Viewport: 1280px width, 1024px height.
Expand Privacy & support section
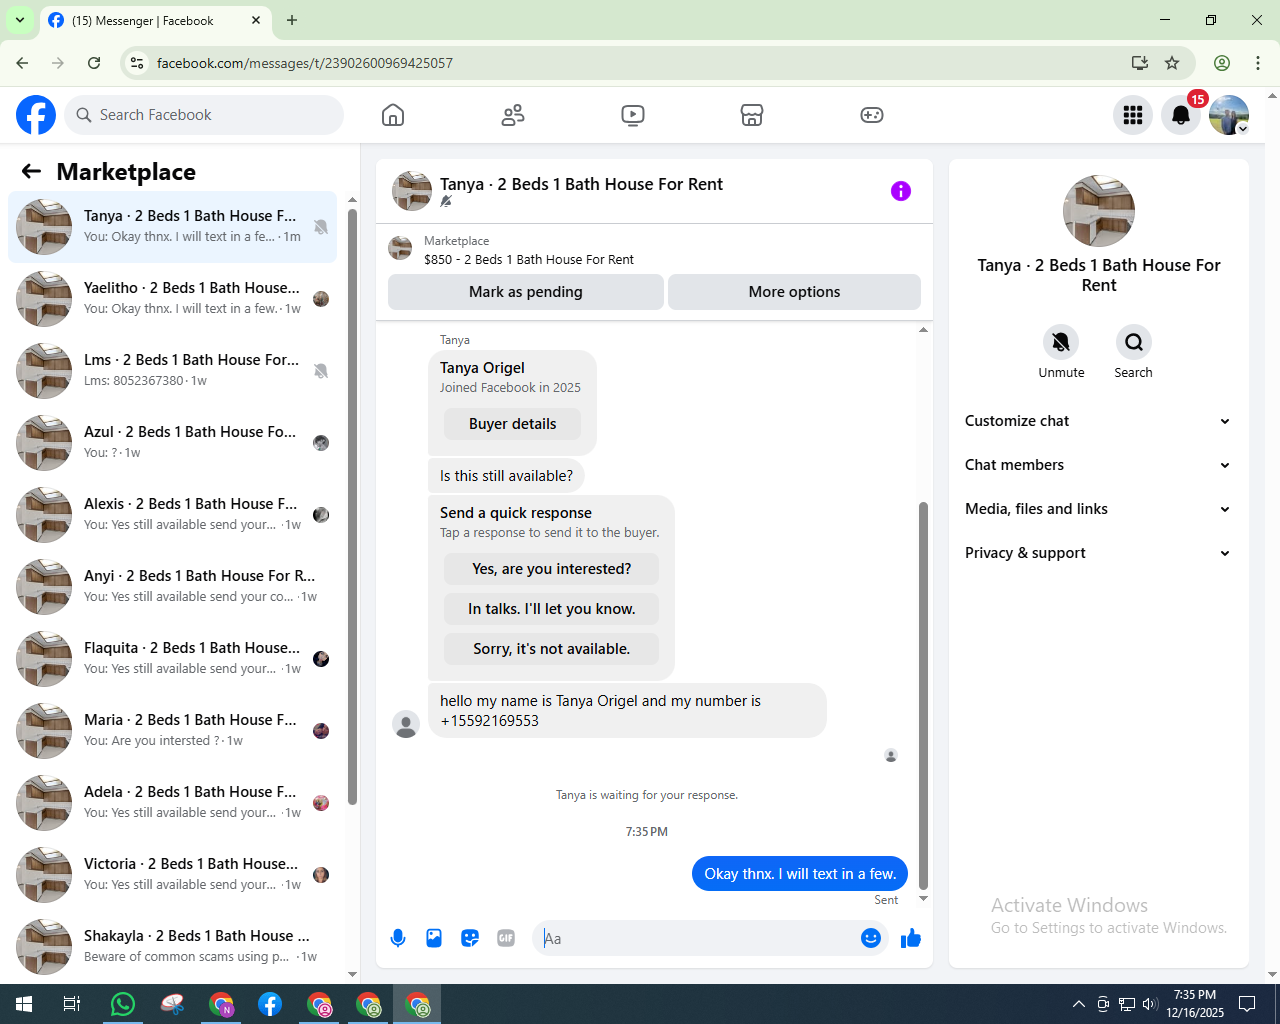pyautogui.click(x=1098, y=553)
